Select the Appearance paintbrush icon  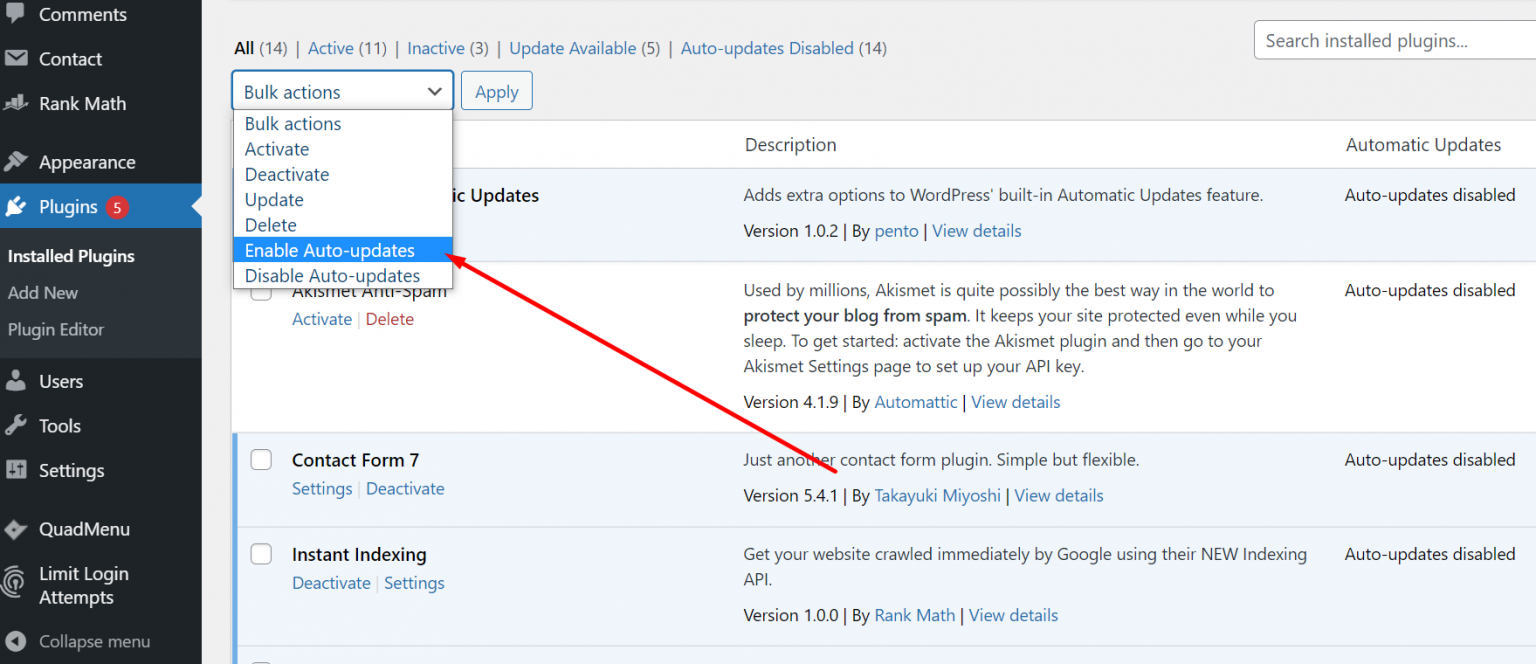click(x=17, y=161)
